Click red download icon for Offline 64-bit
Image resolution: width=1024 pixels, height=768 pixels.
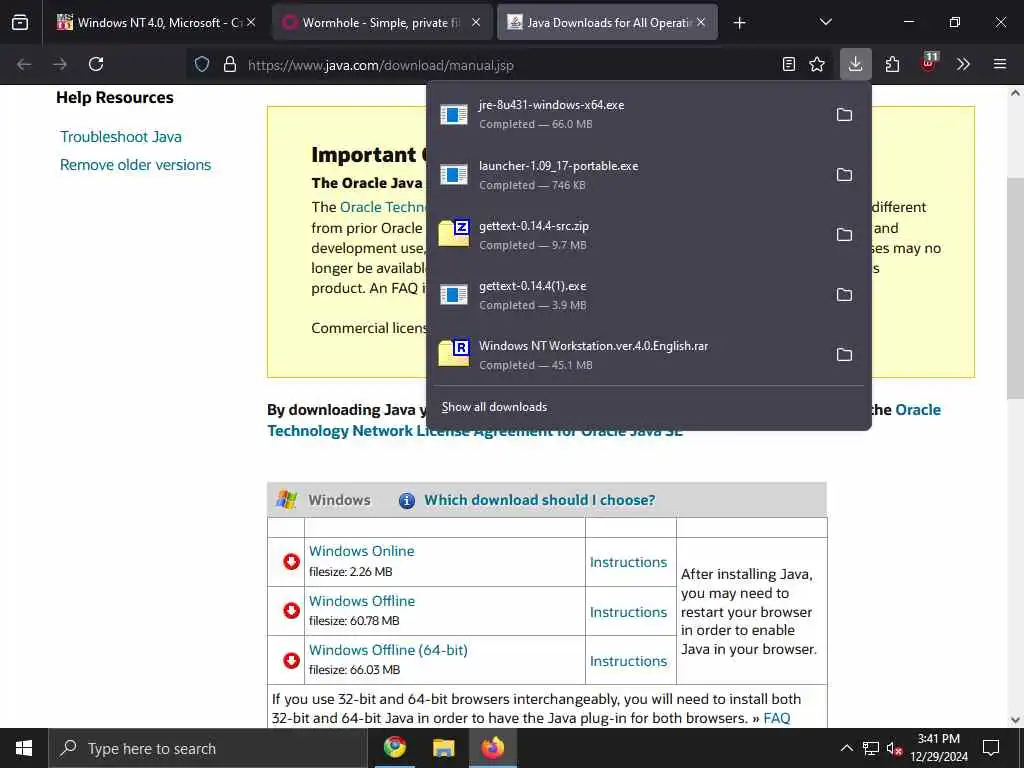pos(291,660)
